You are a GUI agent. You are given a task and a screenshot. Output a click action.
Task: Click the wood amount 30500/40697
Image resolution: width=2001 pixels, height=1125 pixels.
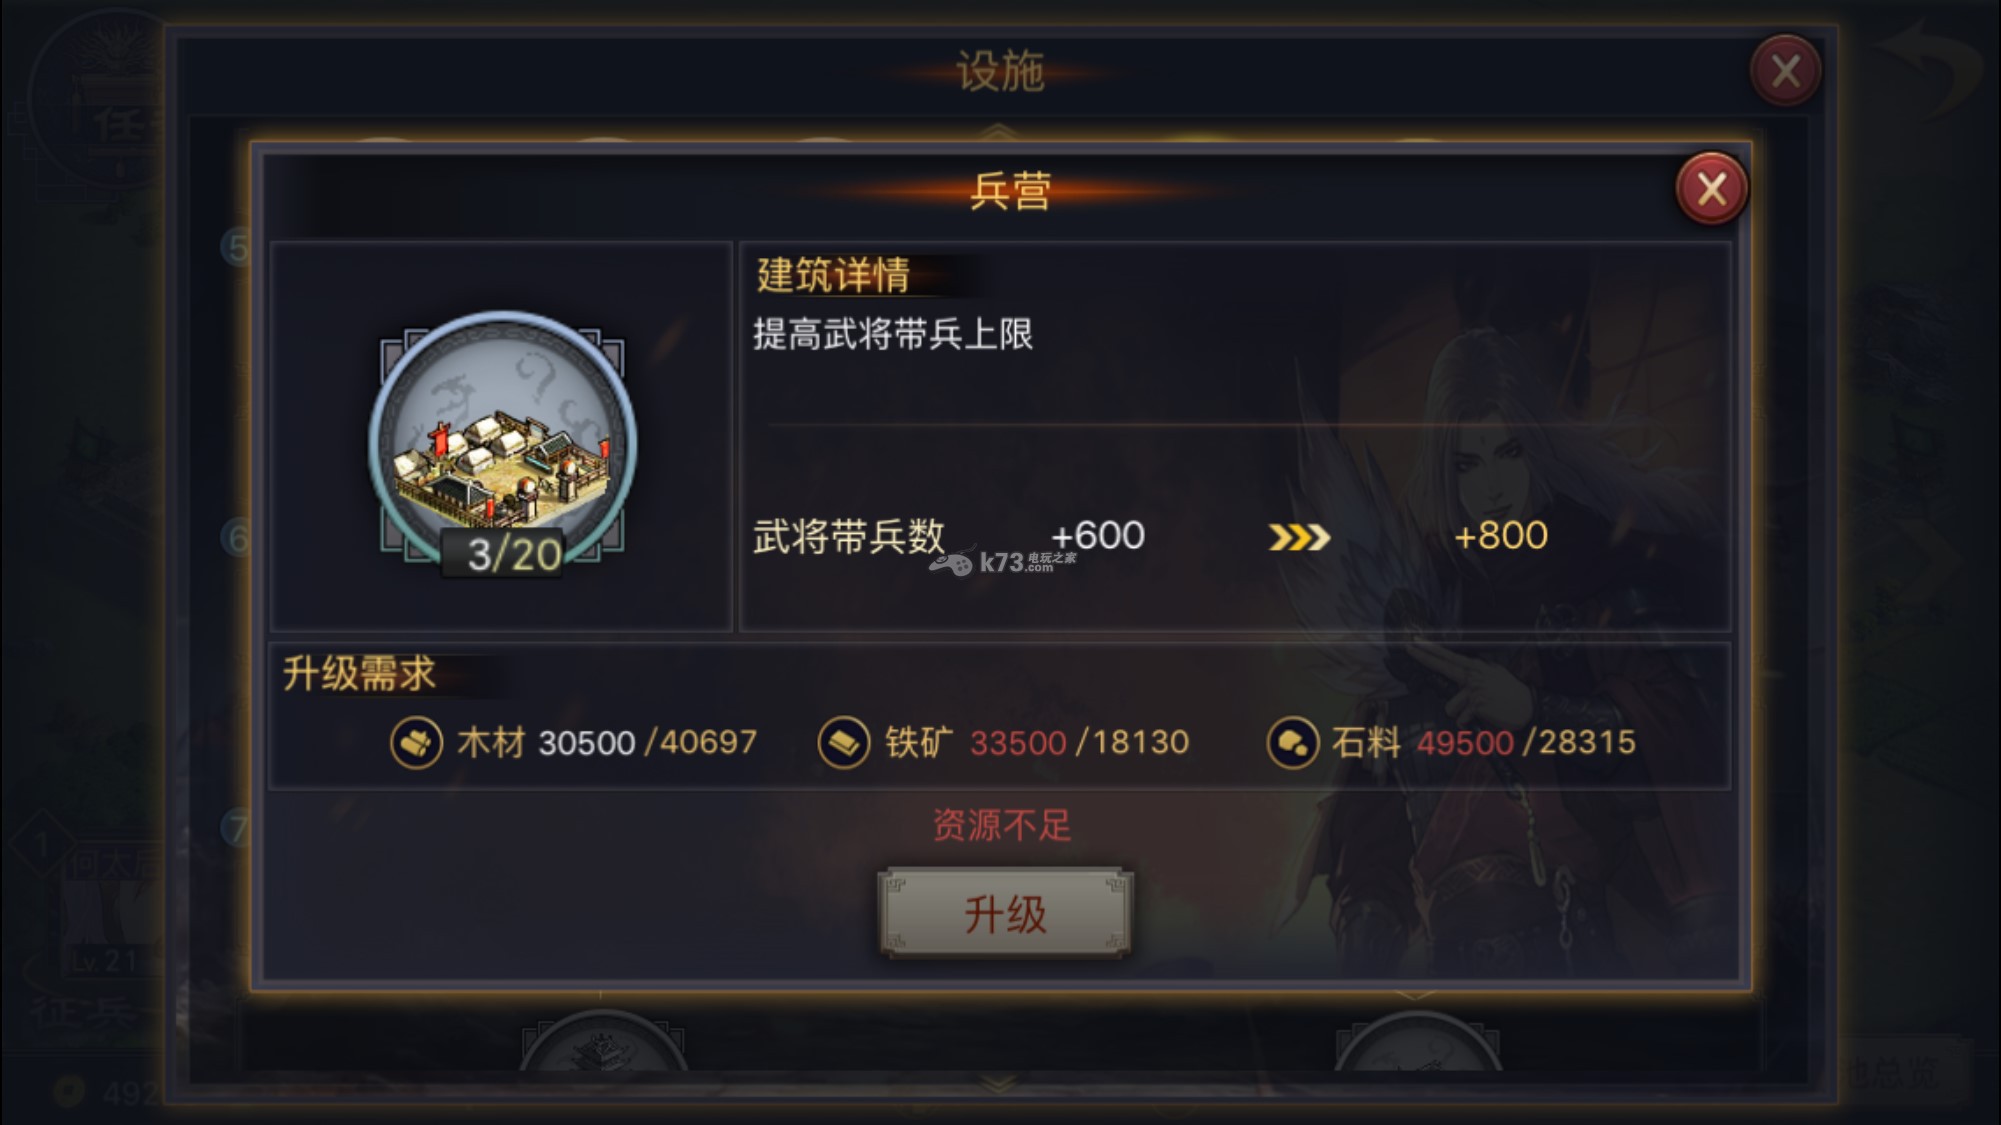(x=647, y=743)
